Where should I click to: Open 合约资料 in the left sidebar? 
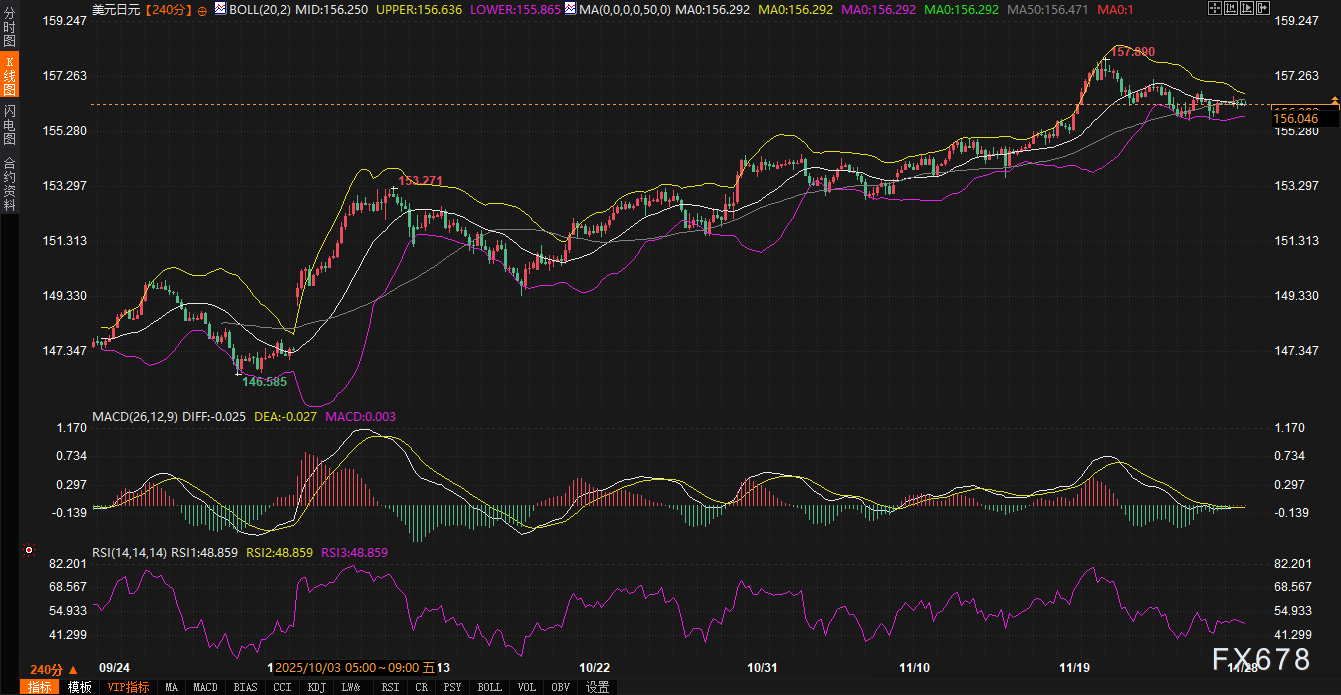(9, 183)
